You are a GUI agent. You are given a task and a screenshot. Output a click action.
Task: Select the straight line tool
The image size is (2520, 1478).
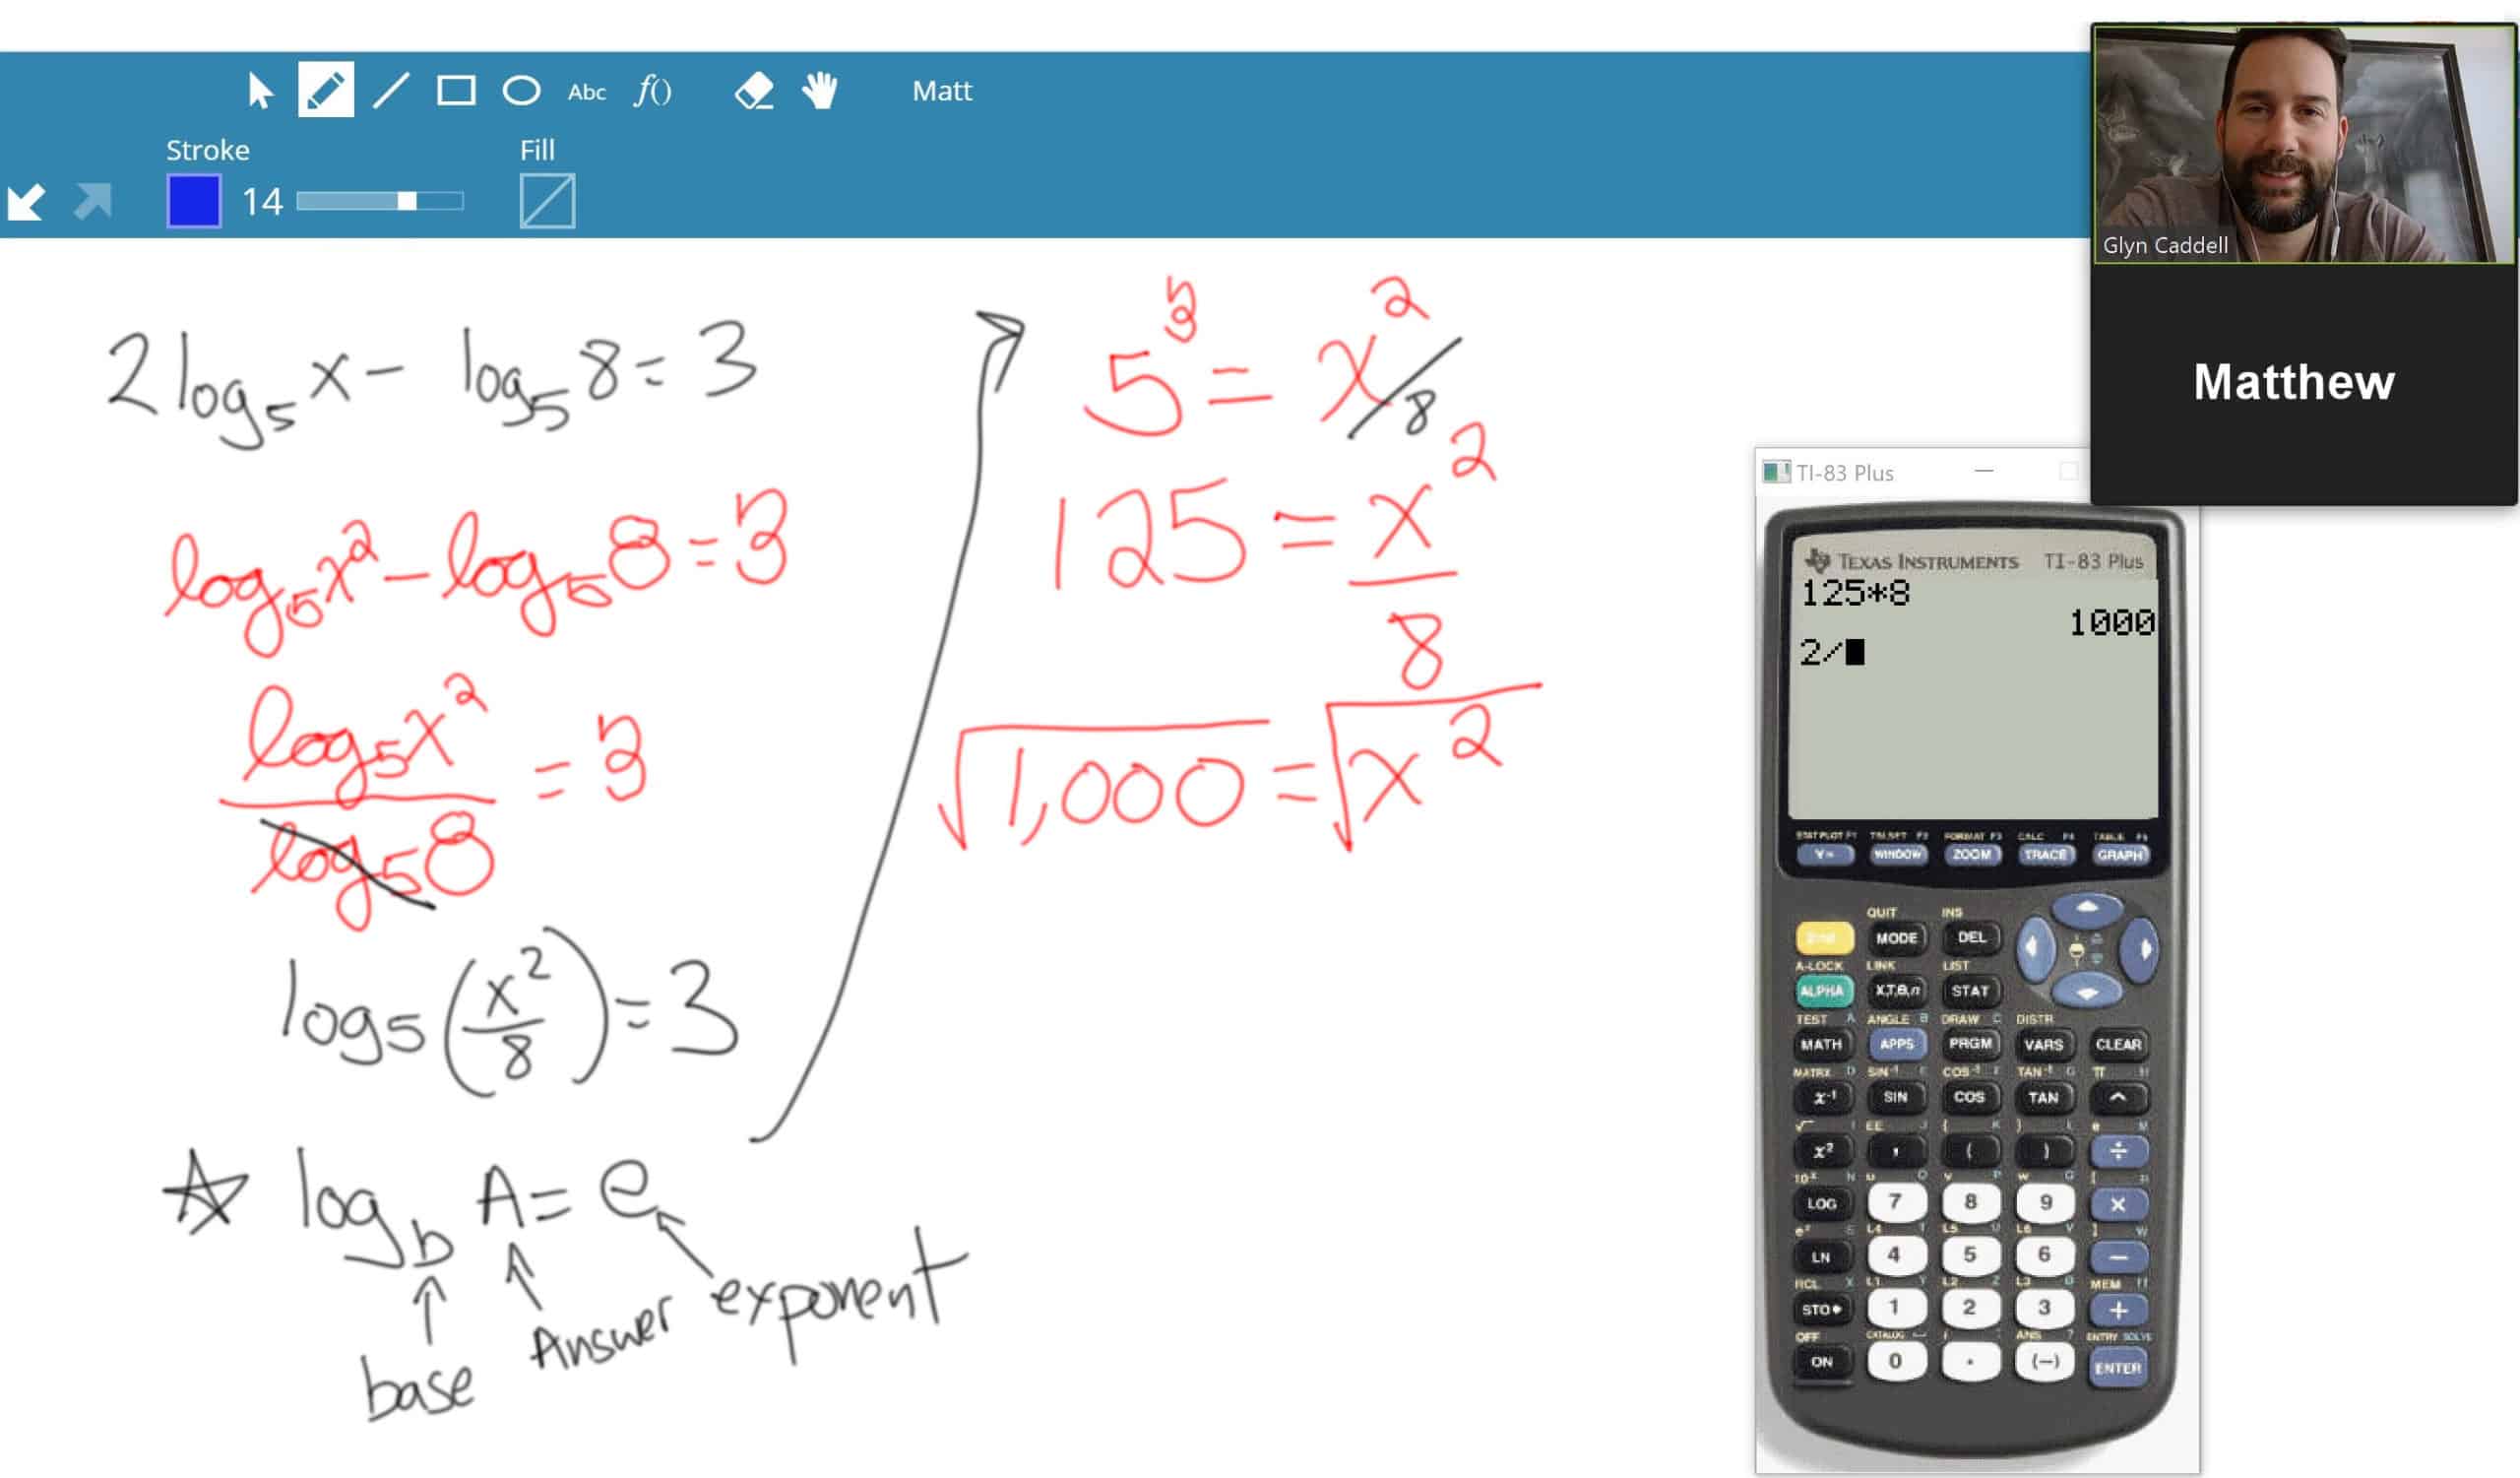391,90
